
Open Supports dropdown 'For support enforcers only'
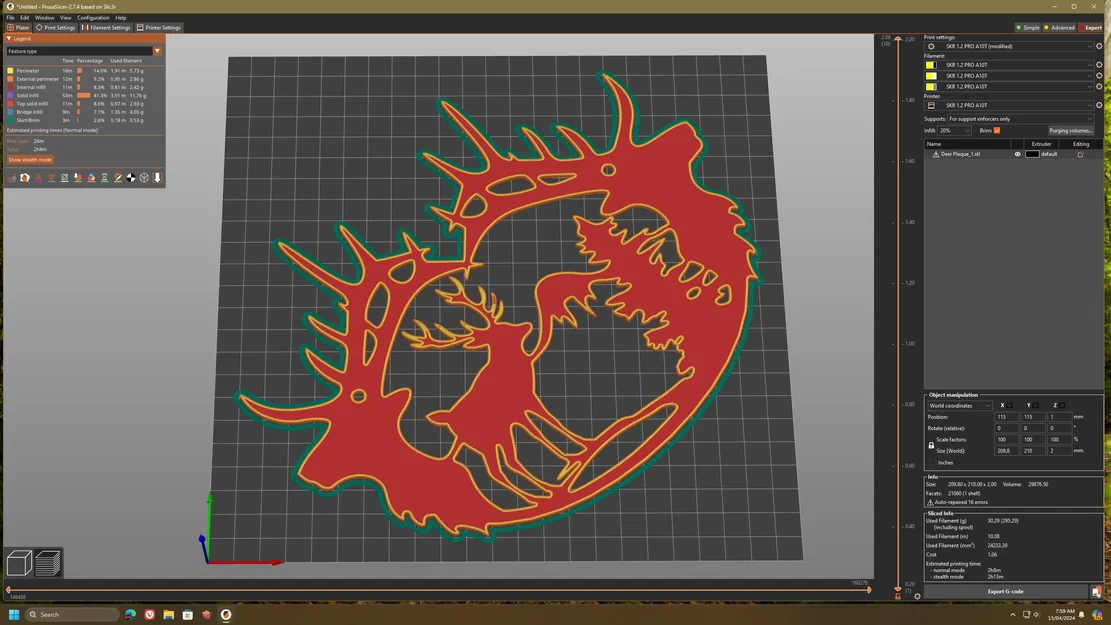[1020, 119]
